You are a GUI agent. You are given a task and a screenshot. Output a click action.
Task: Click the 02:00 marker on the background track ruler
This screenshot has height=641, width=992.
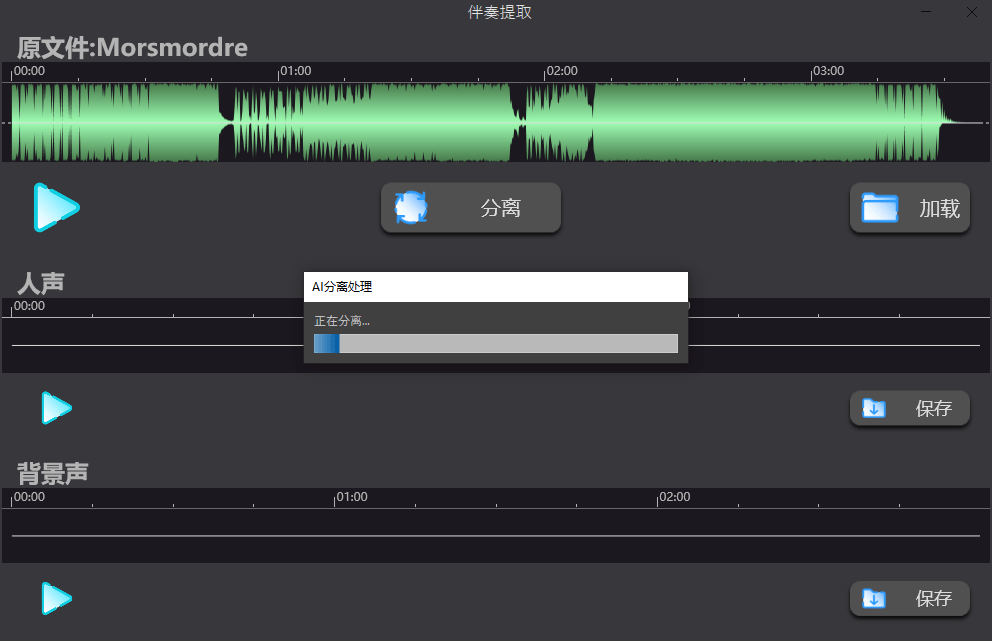[676, 497]
